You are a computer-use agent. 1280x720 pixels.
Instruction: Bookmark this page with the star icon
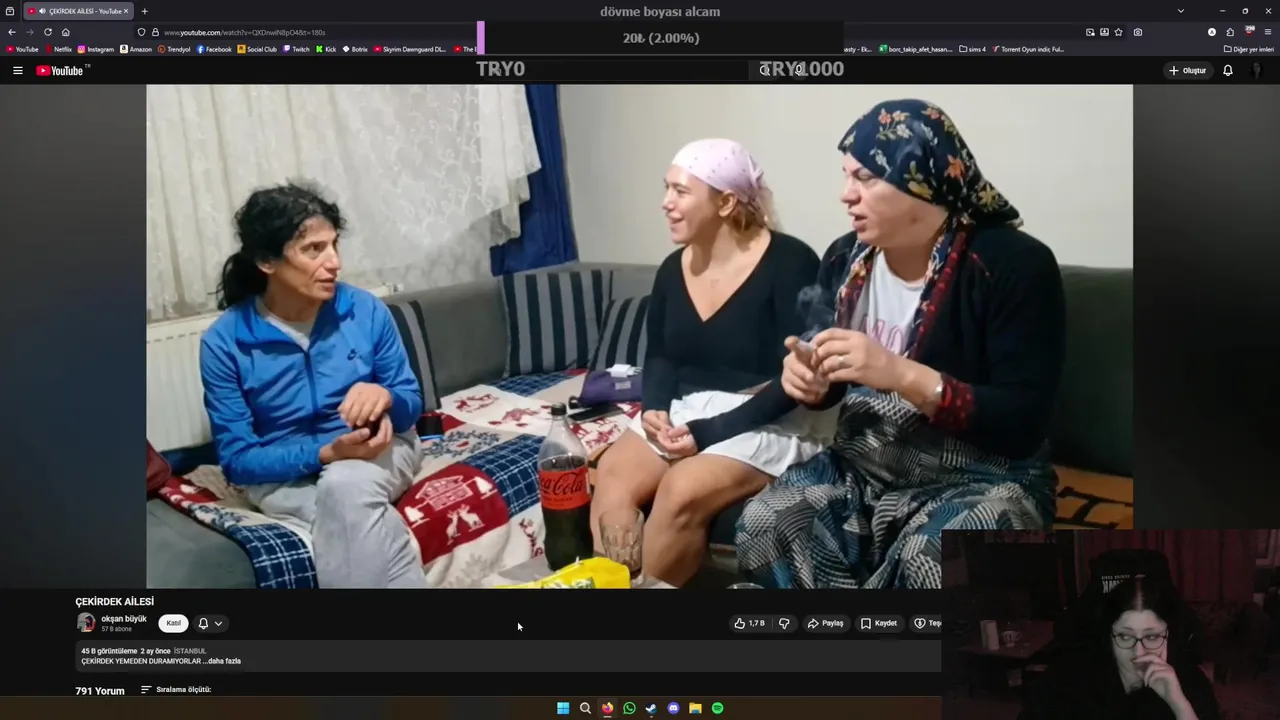pos(1118,32)
